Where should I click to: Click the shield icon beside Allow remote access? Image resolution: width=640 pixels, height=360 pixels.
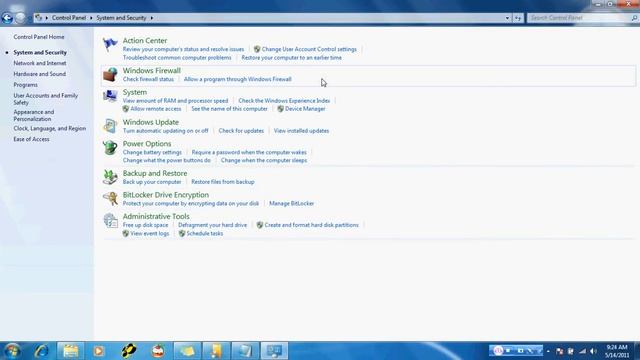pos(126,109)
